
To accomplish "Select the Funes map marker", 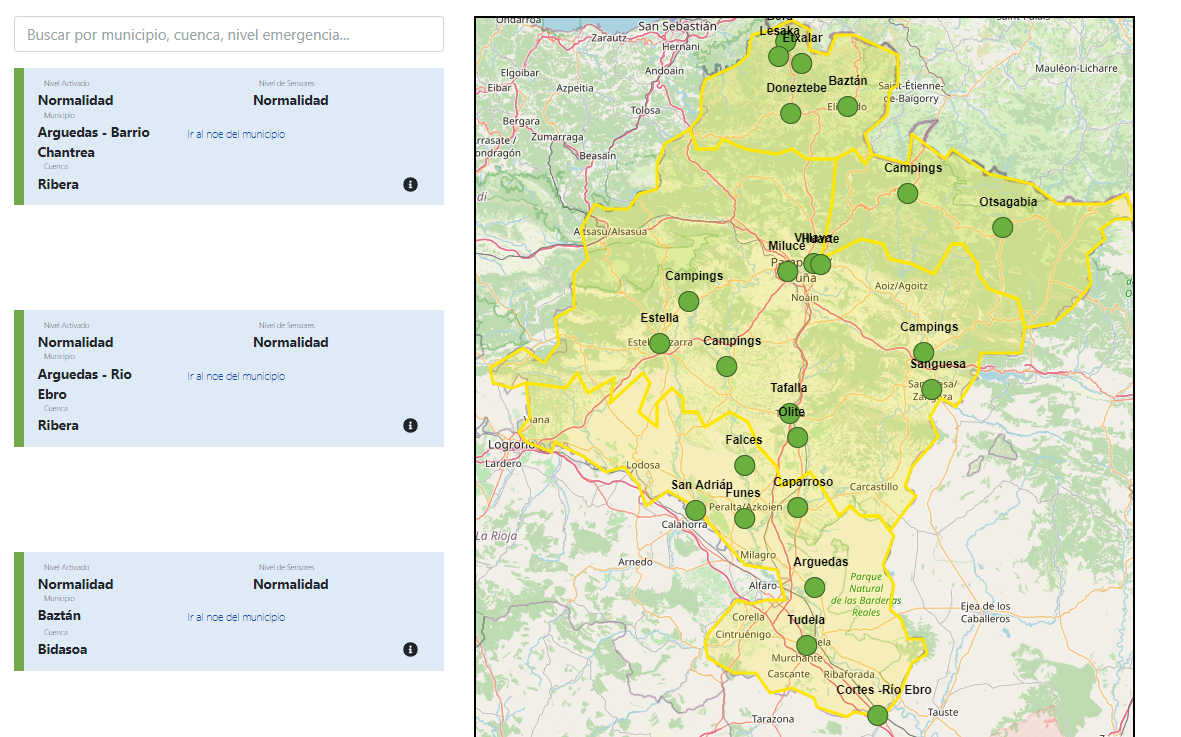I will pyautogui.click(x=744, y=518).
